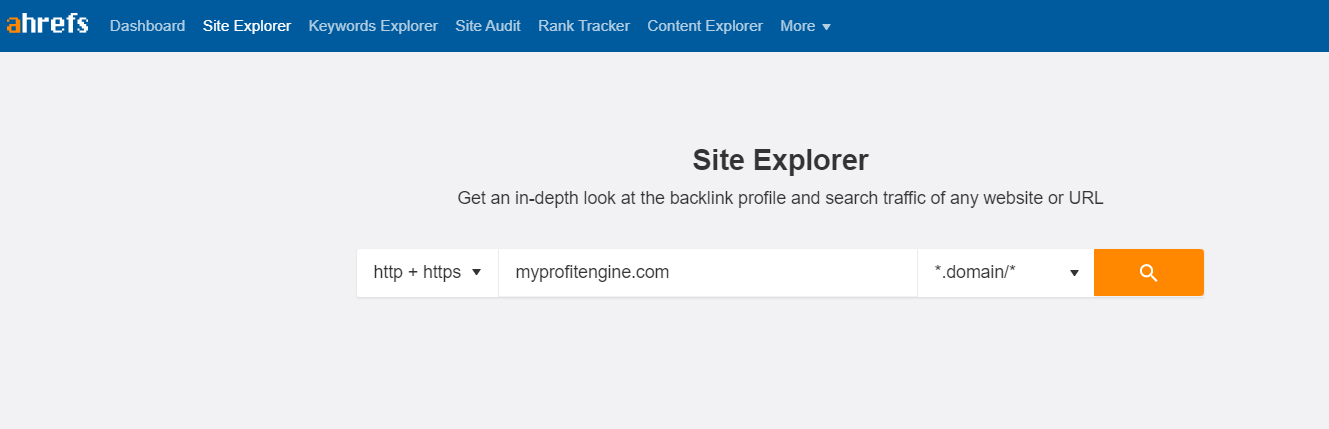Viewport: 1329px width, 429px height.
Task: Open Site Audit
Action: click(x=488, y=26)
